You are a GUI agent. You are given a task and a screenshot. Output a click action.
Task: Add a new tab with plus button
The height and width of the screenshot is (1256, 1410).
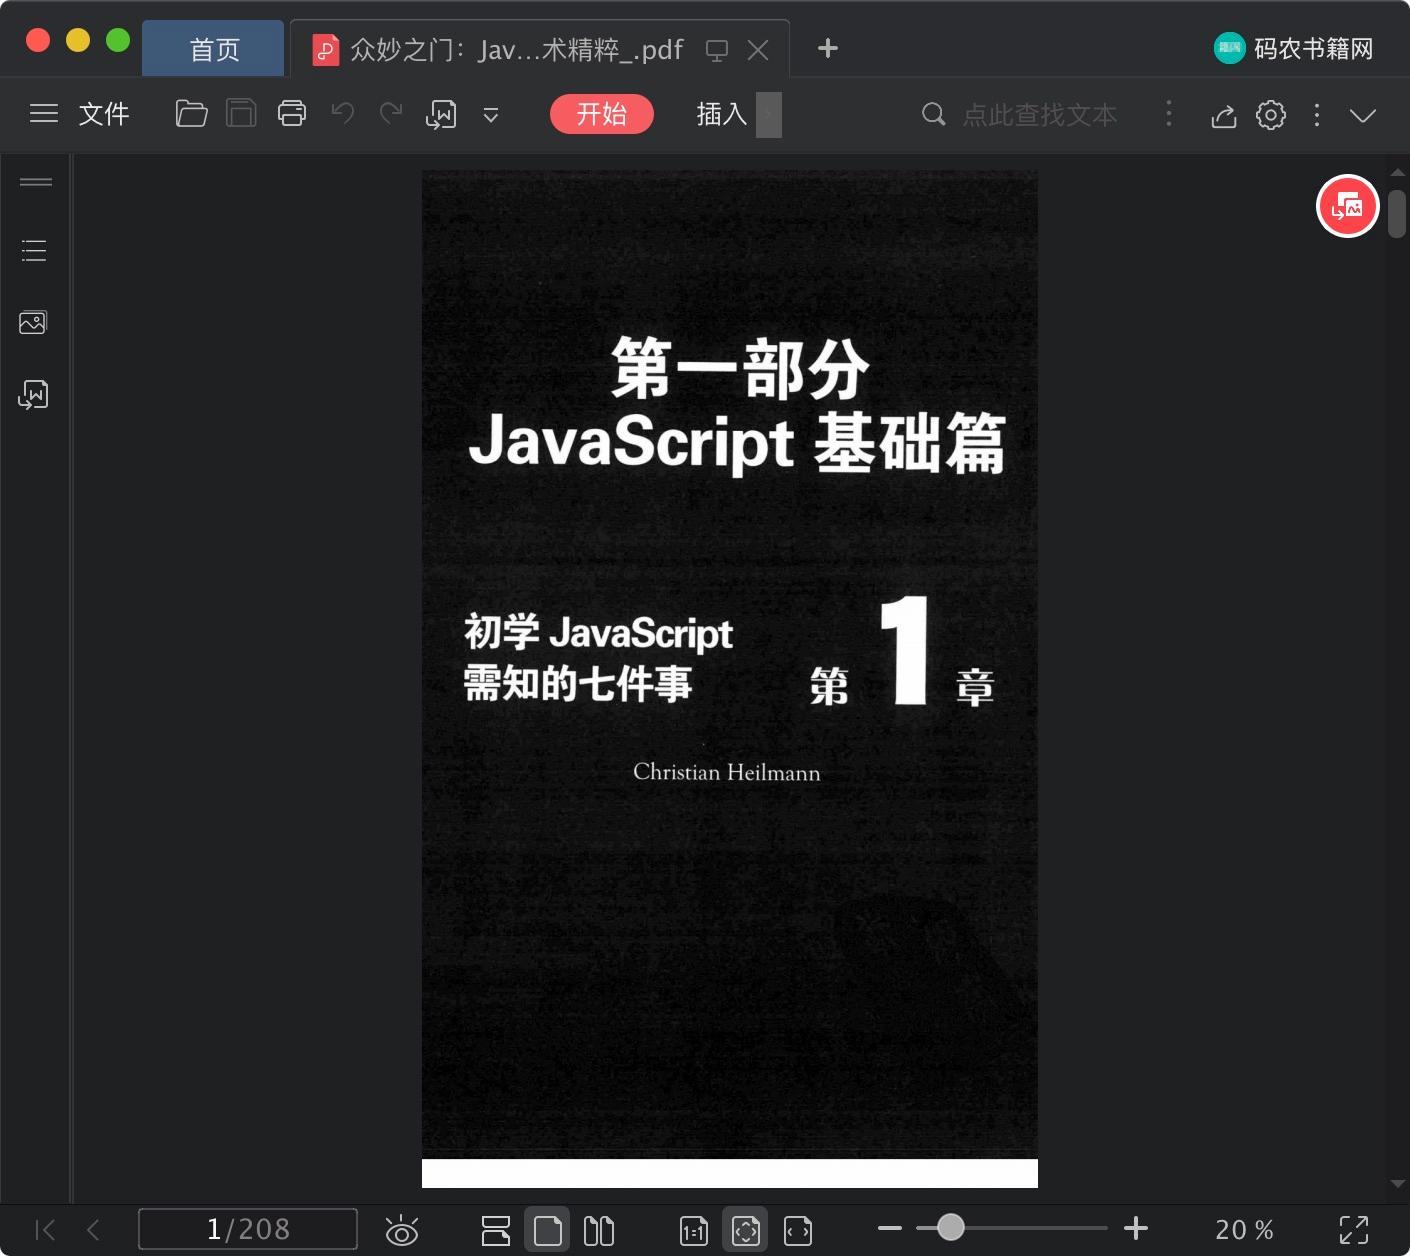[x=828, y=48]
